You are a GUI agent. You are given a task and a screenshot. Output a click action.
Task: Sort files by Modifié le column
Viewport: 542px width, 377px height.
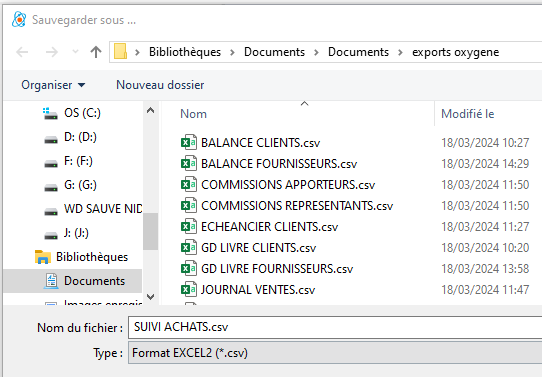pyautogui.click(x=468, y=114)
